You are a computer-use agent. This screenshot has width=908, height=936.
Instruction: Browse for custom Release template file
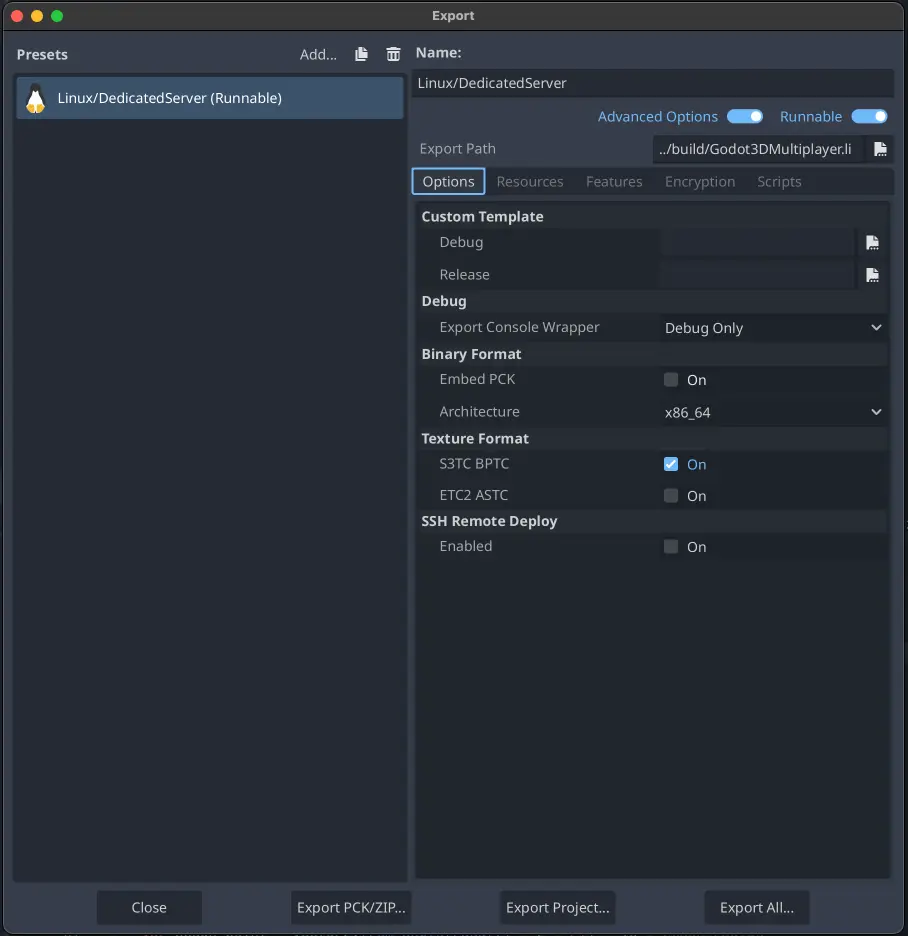pyautogui.click(x=872, y=275)
